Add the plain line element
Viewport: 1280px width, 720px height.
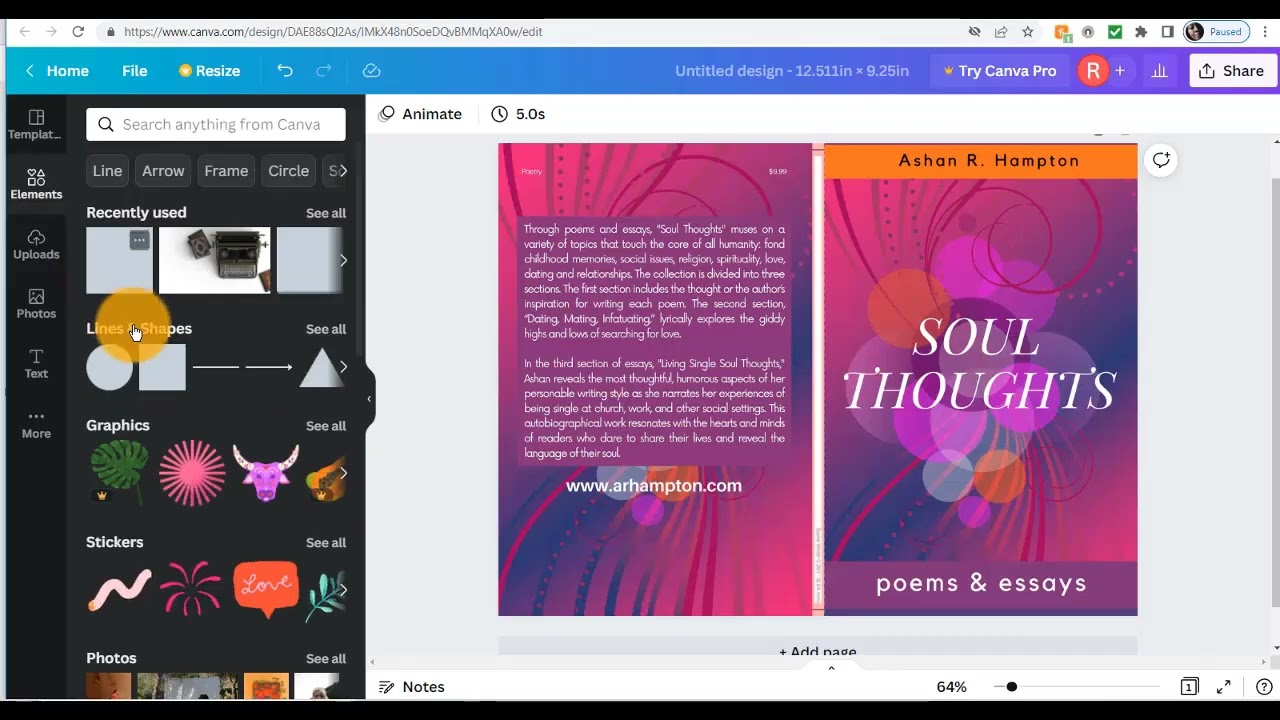(216, 367)
